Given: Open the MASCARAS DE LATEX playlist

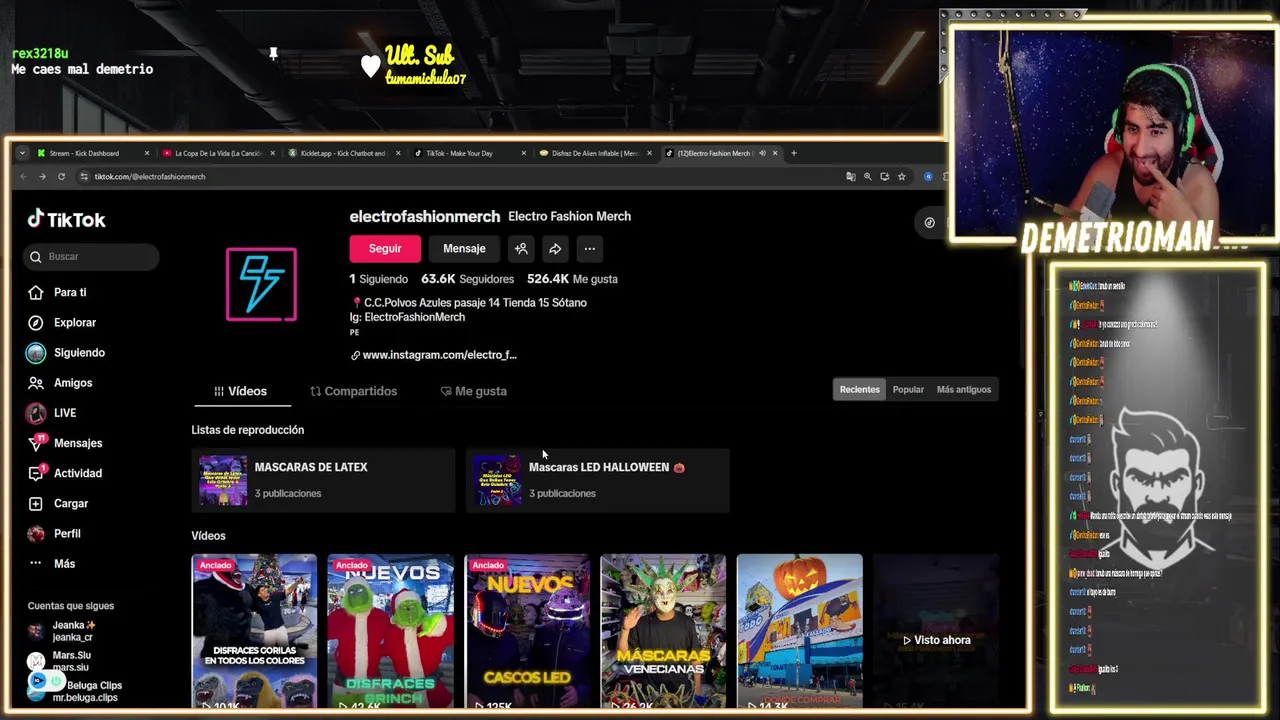Looking at the screenshot, I should [x=322, y=480].
